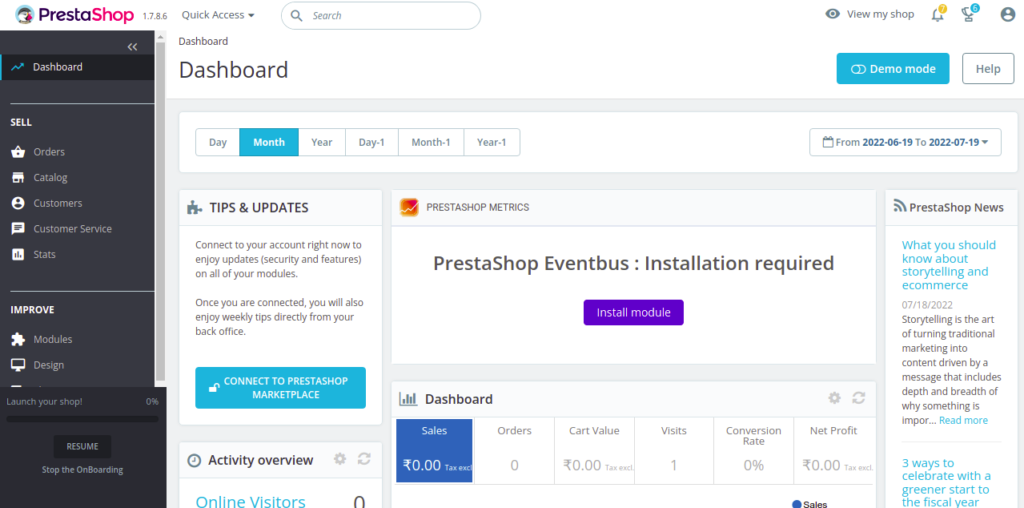Select the Year-1 period tab
The image size is (1024, 508).
click(x=492, y=142)
